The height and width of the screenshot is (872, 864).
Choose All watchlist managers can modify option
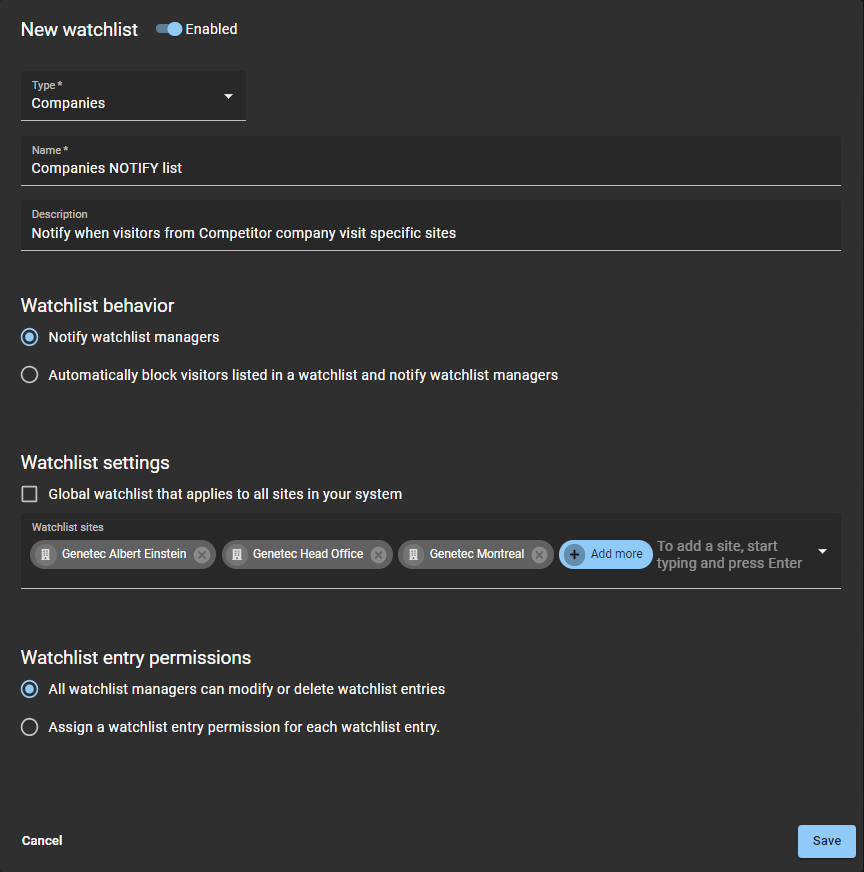[30, 689]
